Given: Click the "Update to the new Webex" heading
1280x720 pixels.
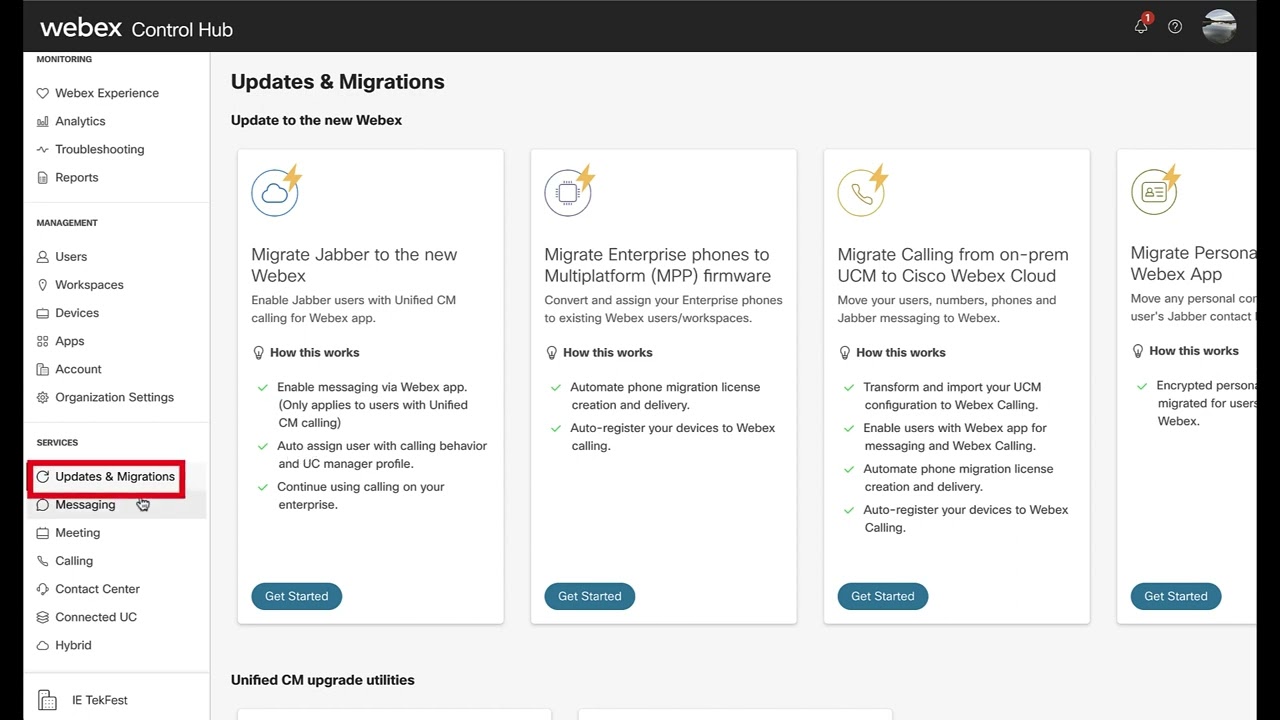Looking at the screenshot, I should 316,120.
